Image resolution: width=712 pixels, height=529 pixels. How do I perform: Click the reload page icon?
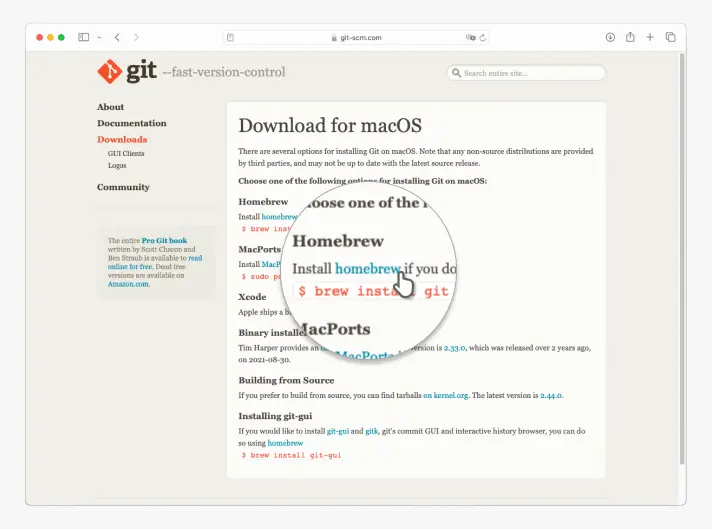(x=483, y=37)
